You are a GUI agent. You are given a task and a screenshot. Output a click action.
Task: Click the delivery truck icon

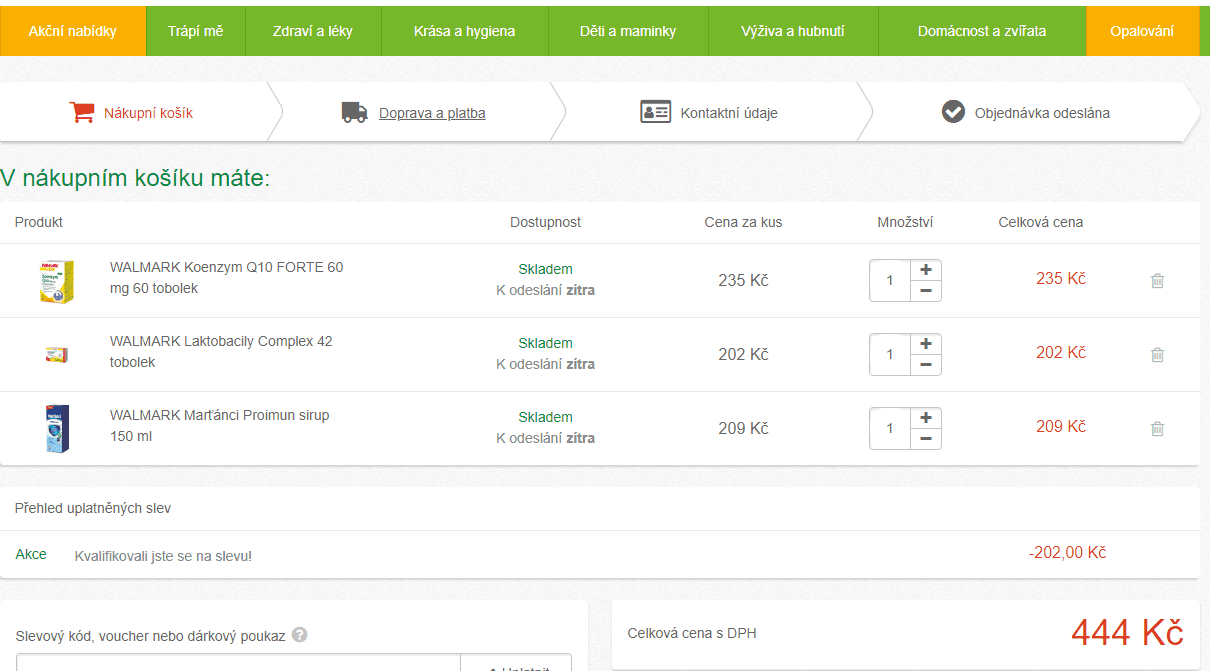[x=354, y=112]
